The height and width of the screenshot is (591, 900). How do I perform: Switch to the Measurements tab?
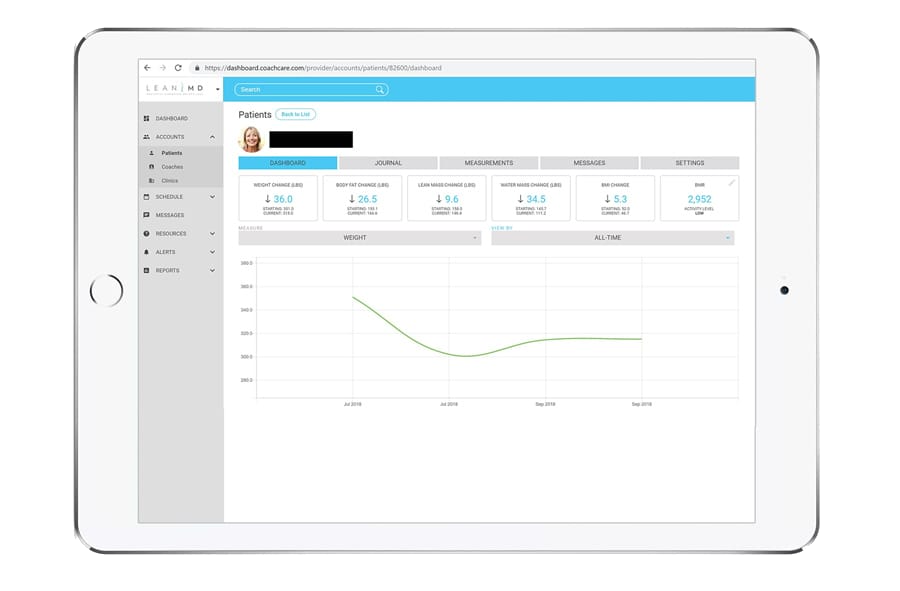pyautogui.click(x=489, y=163)
